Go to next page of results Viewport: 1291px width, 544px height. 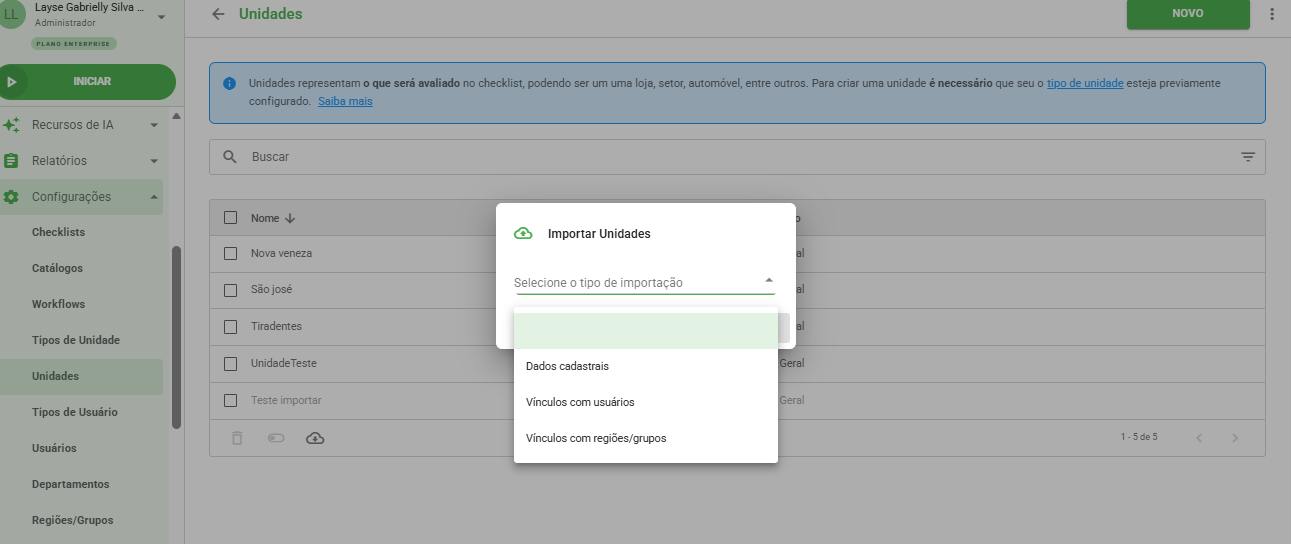click(1235, 438)
